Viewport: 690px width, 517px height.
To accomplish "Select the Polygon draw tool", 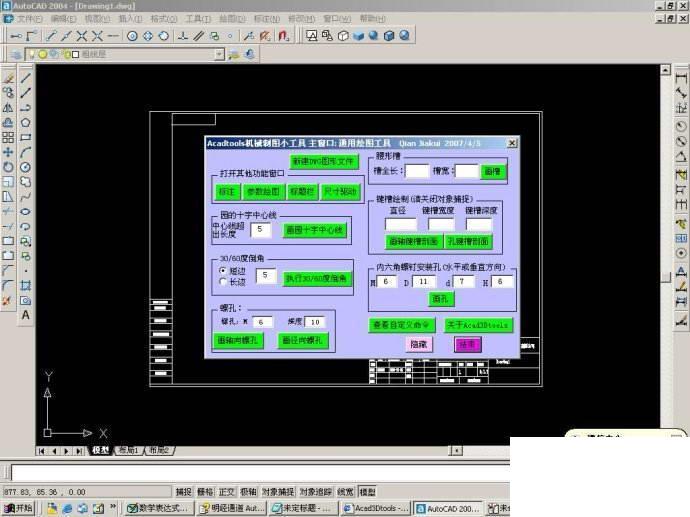I will [26, 123].
